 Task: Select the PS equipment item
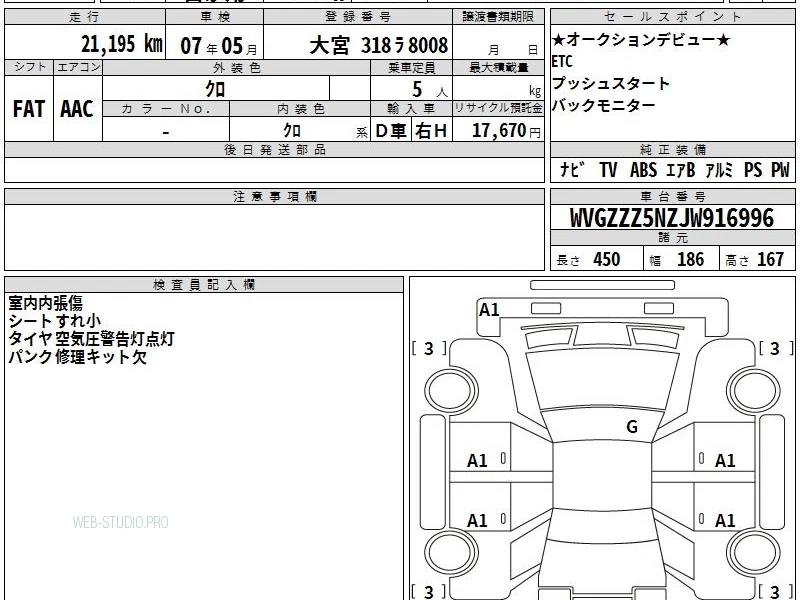point(753,169)
